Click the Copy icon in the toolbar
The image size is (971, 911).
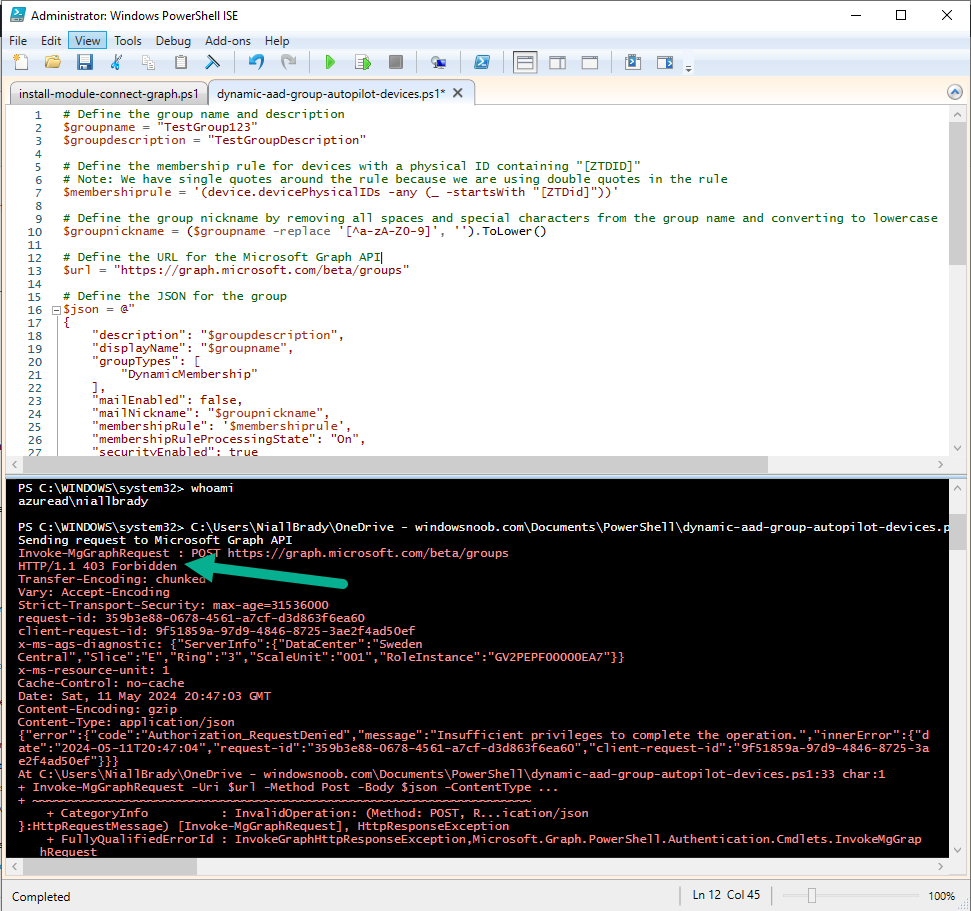point(149,62)
